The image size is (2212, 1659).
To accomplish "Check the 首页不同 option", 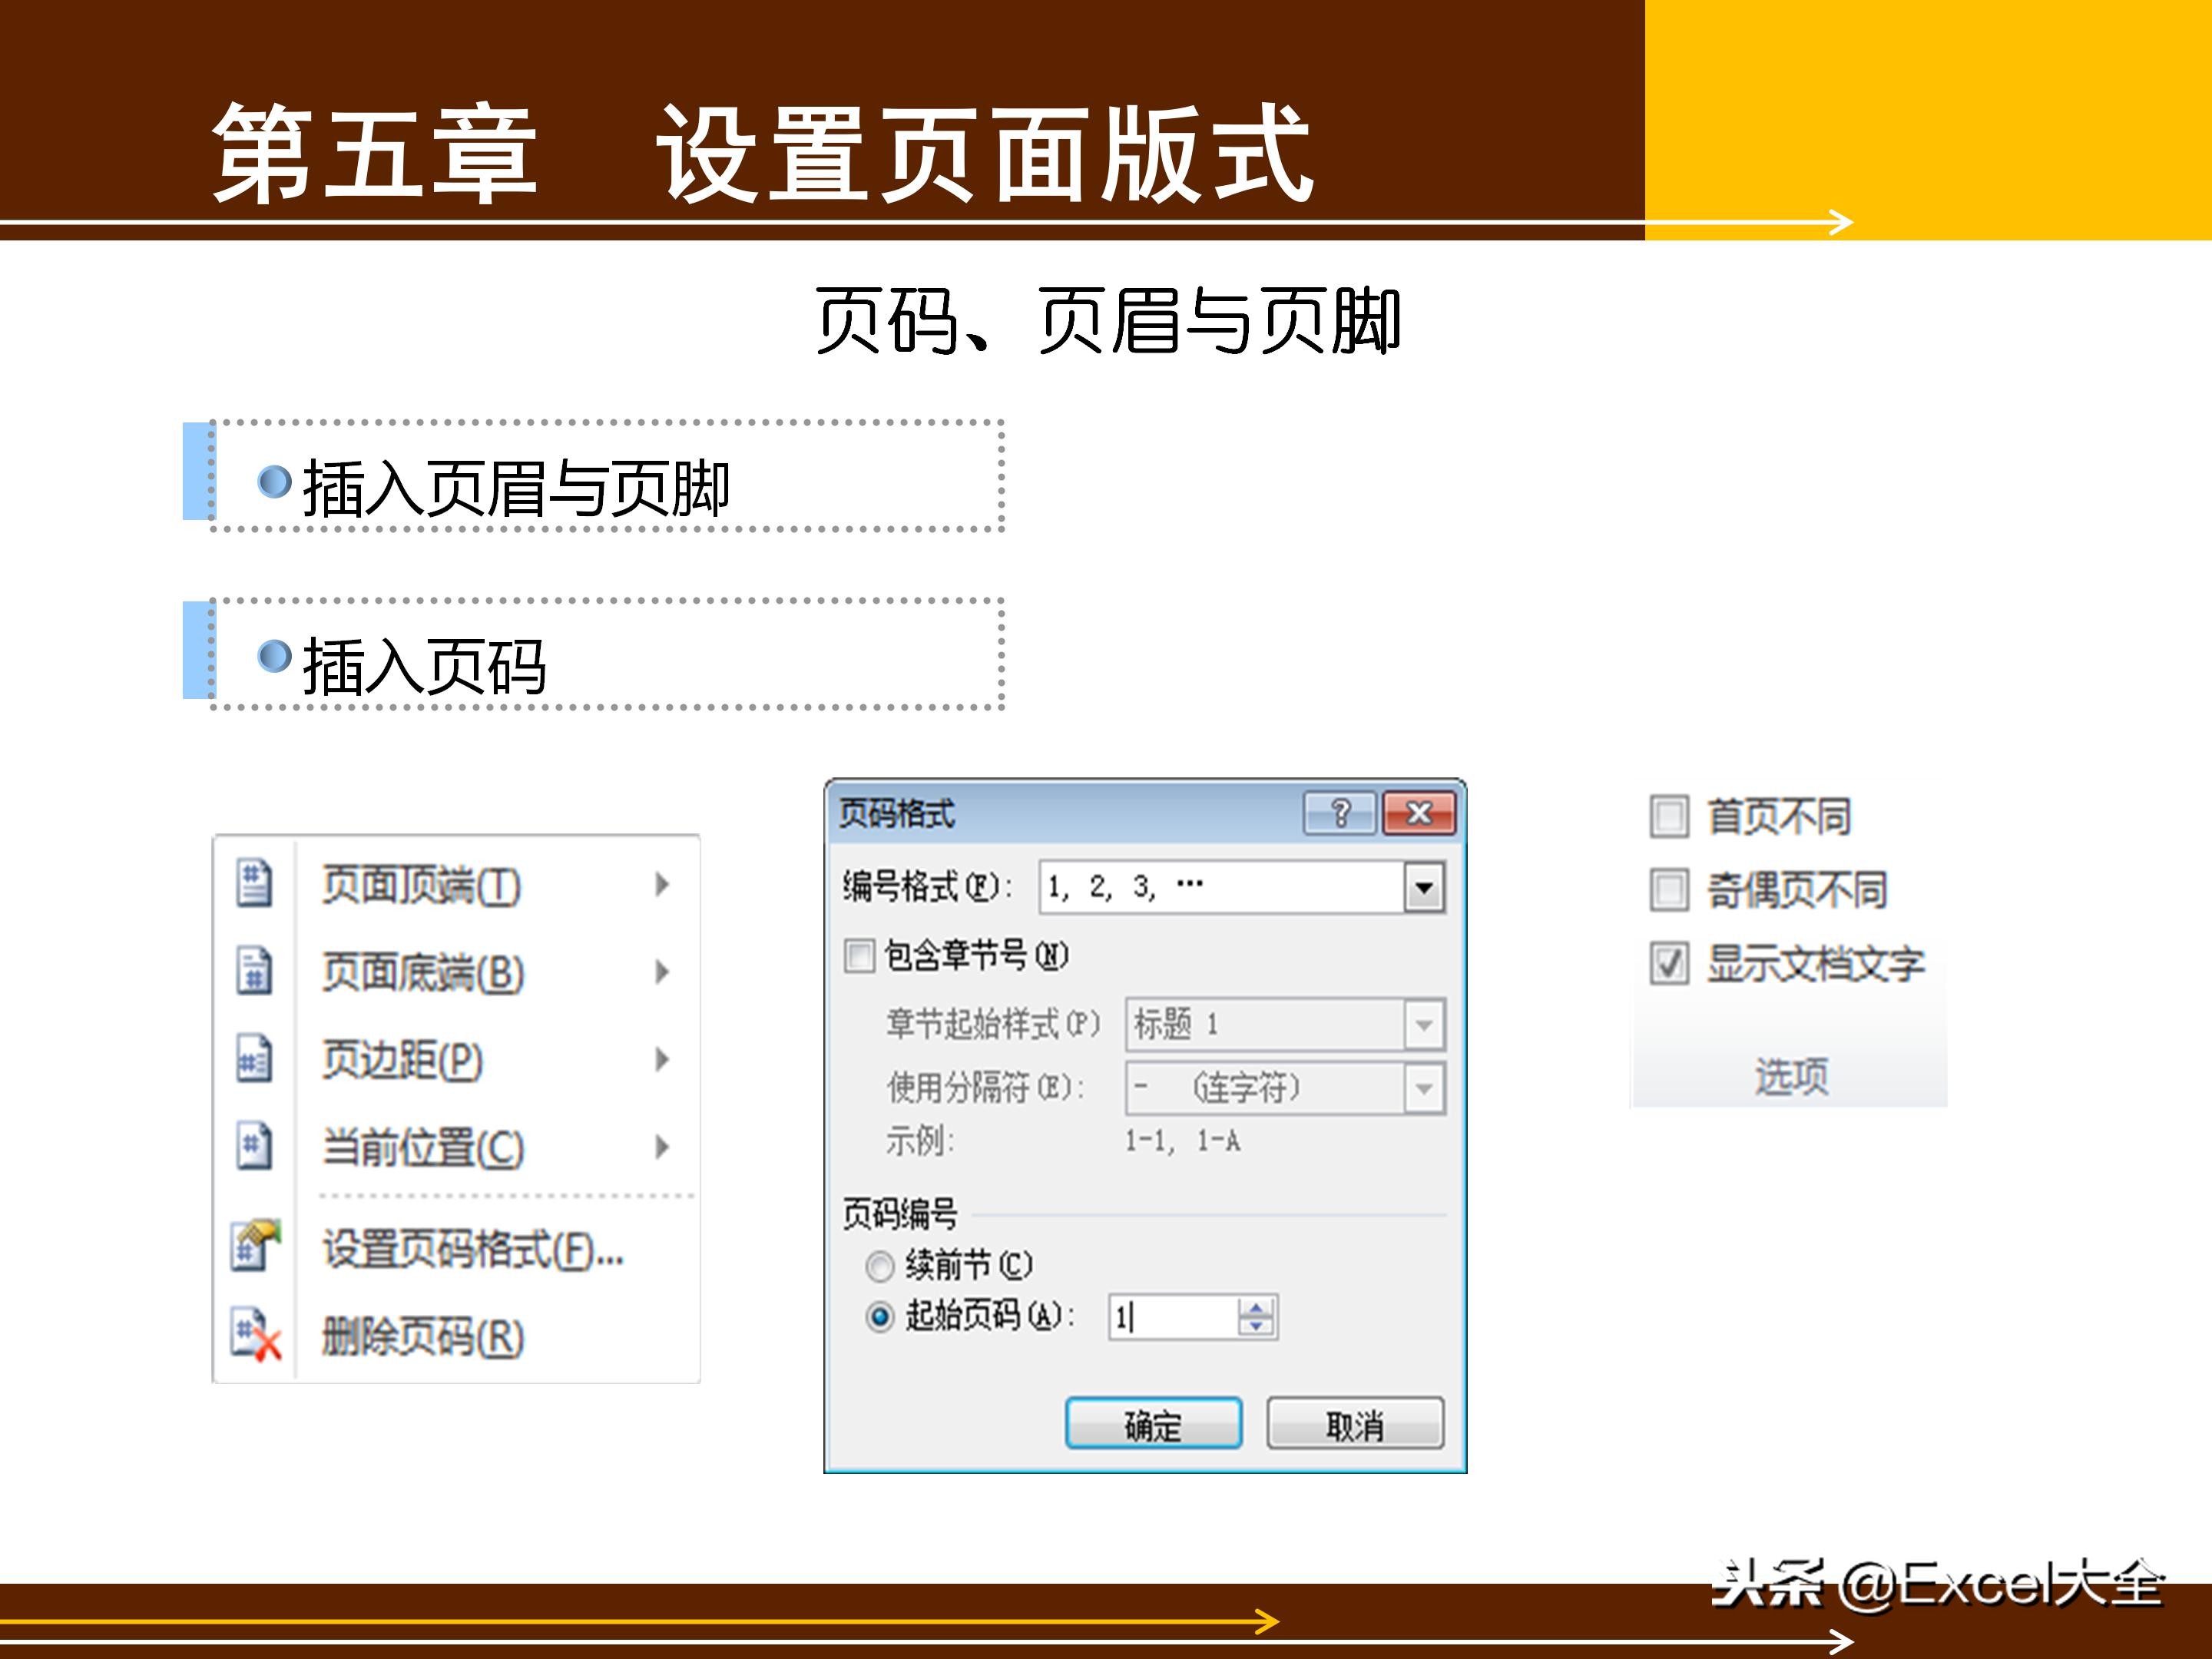I will 1671,818.
